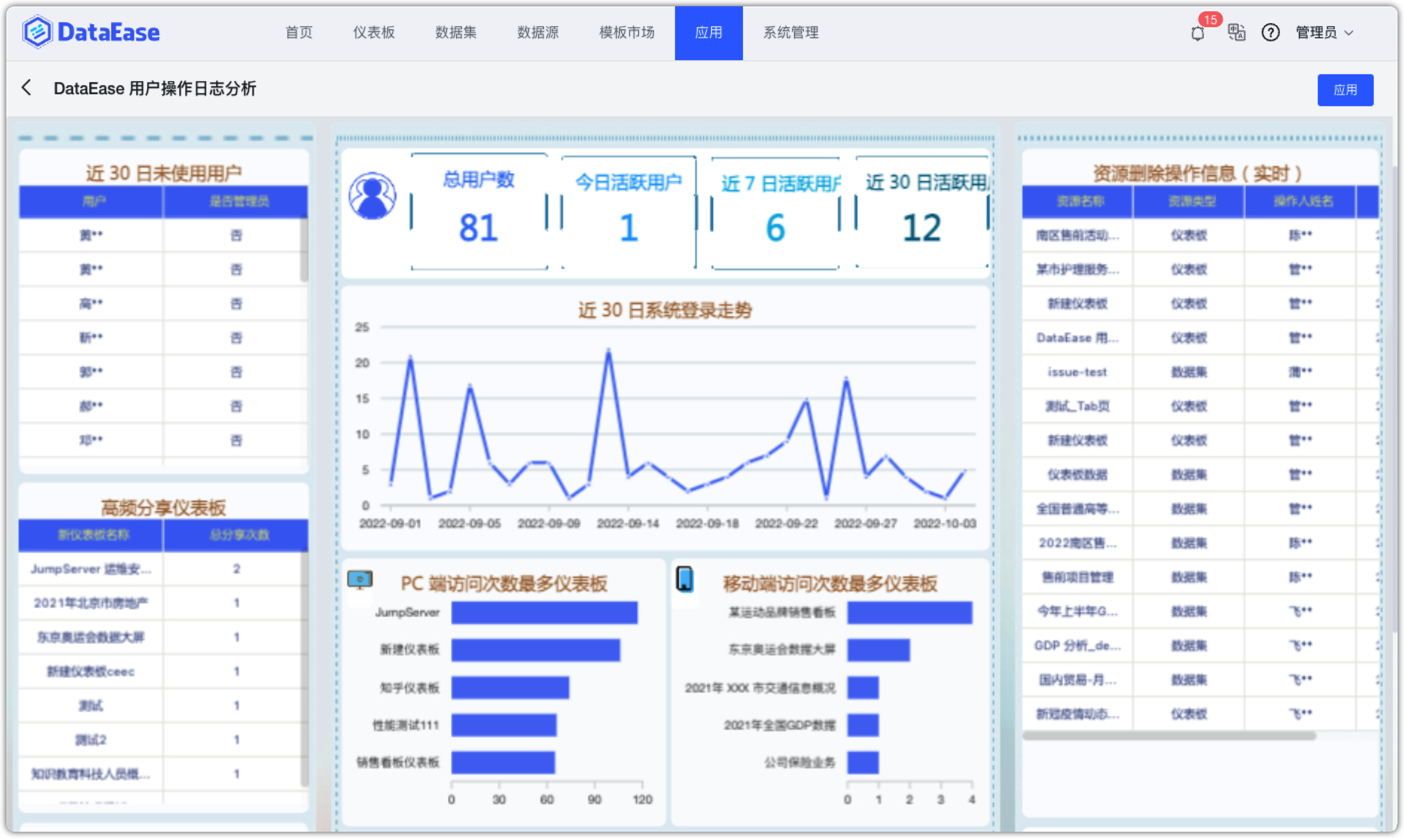Open the help question-mark icon
This screenshot has height=838, width=1404.
1271,32
